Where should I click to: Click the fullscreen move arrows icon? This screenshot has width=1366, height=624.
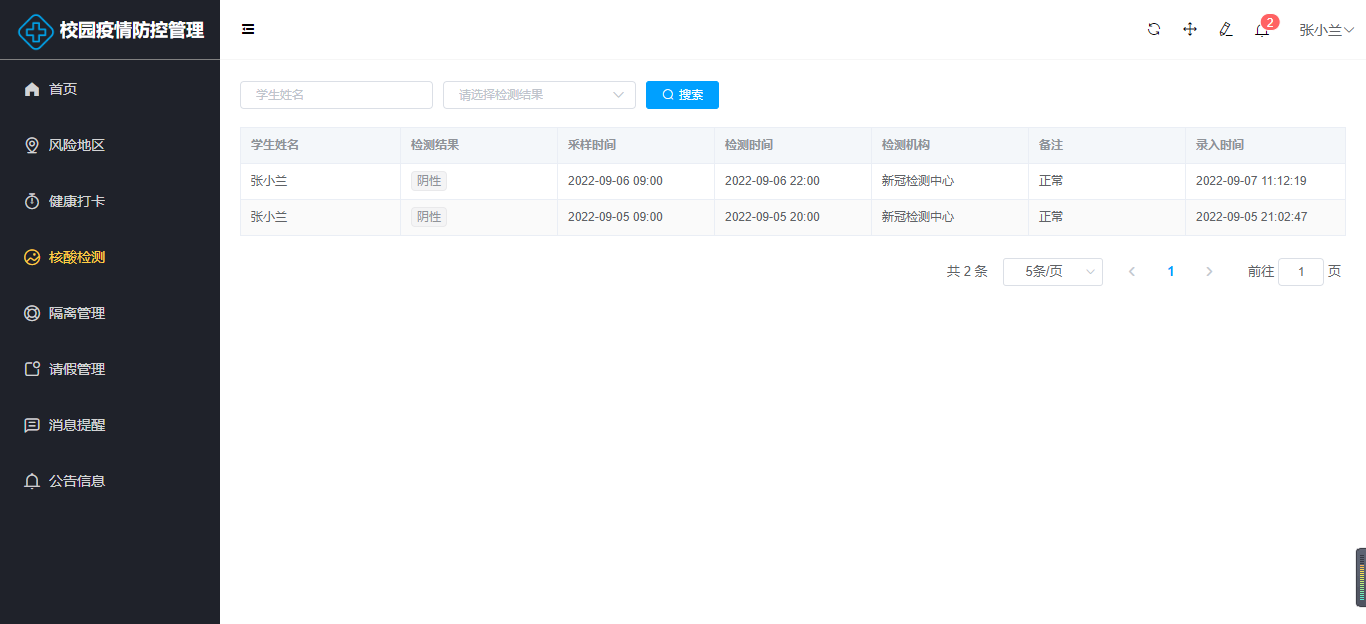click(x=1190, y=30)
